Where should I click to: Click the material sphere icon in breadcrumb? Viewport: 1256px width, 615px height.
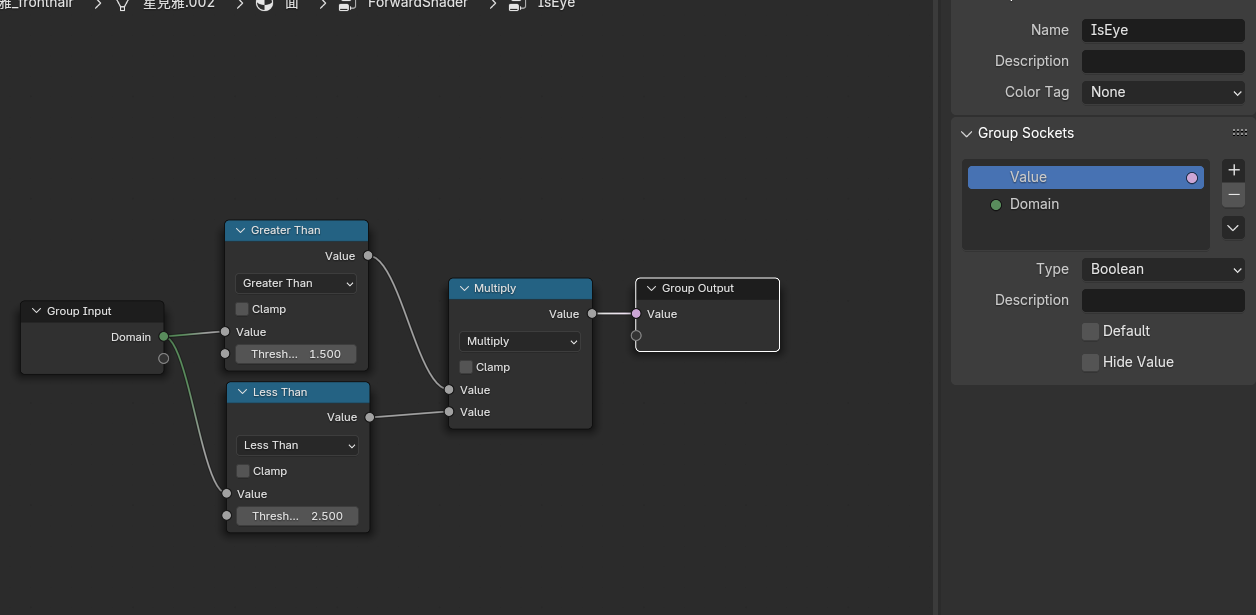click(x=264, y=5)
